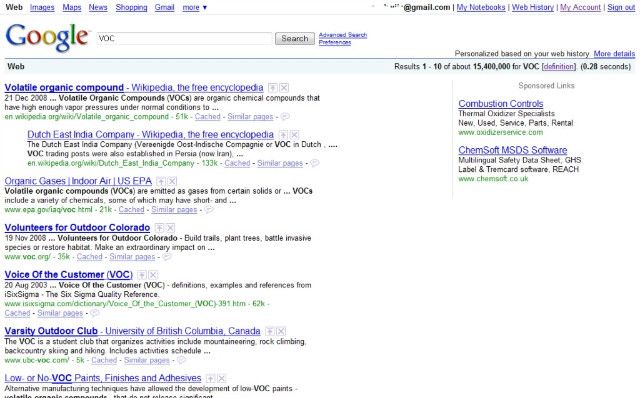Show Similar pages for the EPA result
640x398 pixels.
[174, 210]
